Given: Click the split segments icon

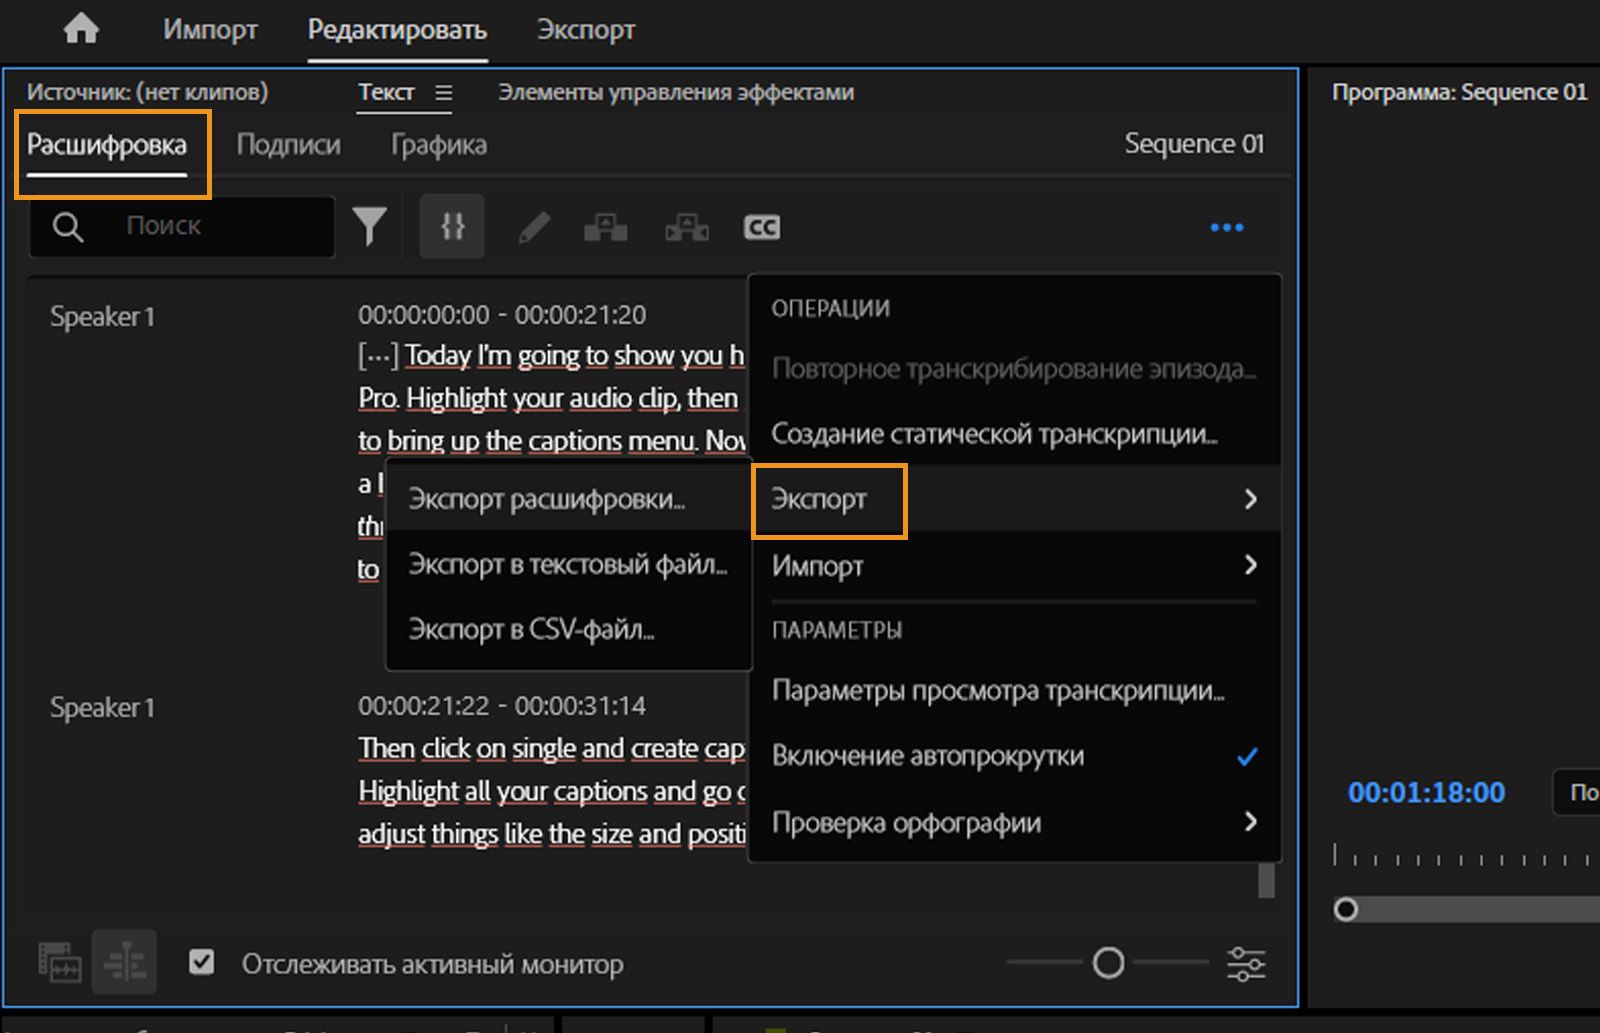Looking at the screenshot, I should click(x=687, y=228).
